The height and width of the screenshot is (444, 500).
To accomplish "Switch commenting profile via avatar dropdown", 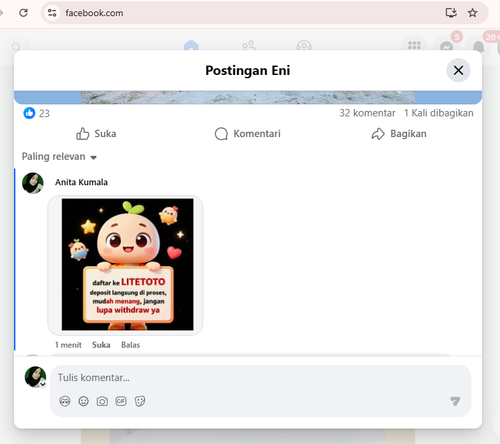I will [35, 377].
